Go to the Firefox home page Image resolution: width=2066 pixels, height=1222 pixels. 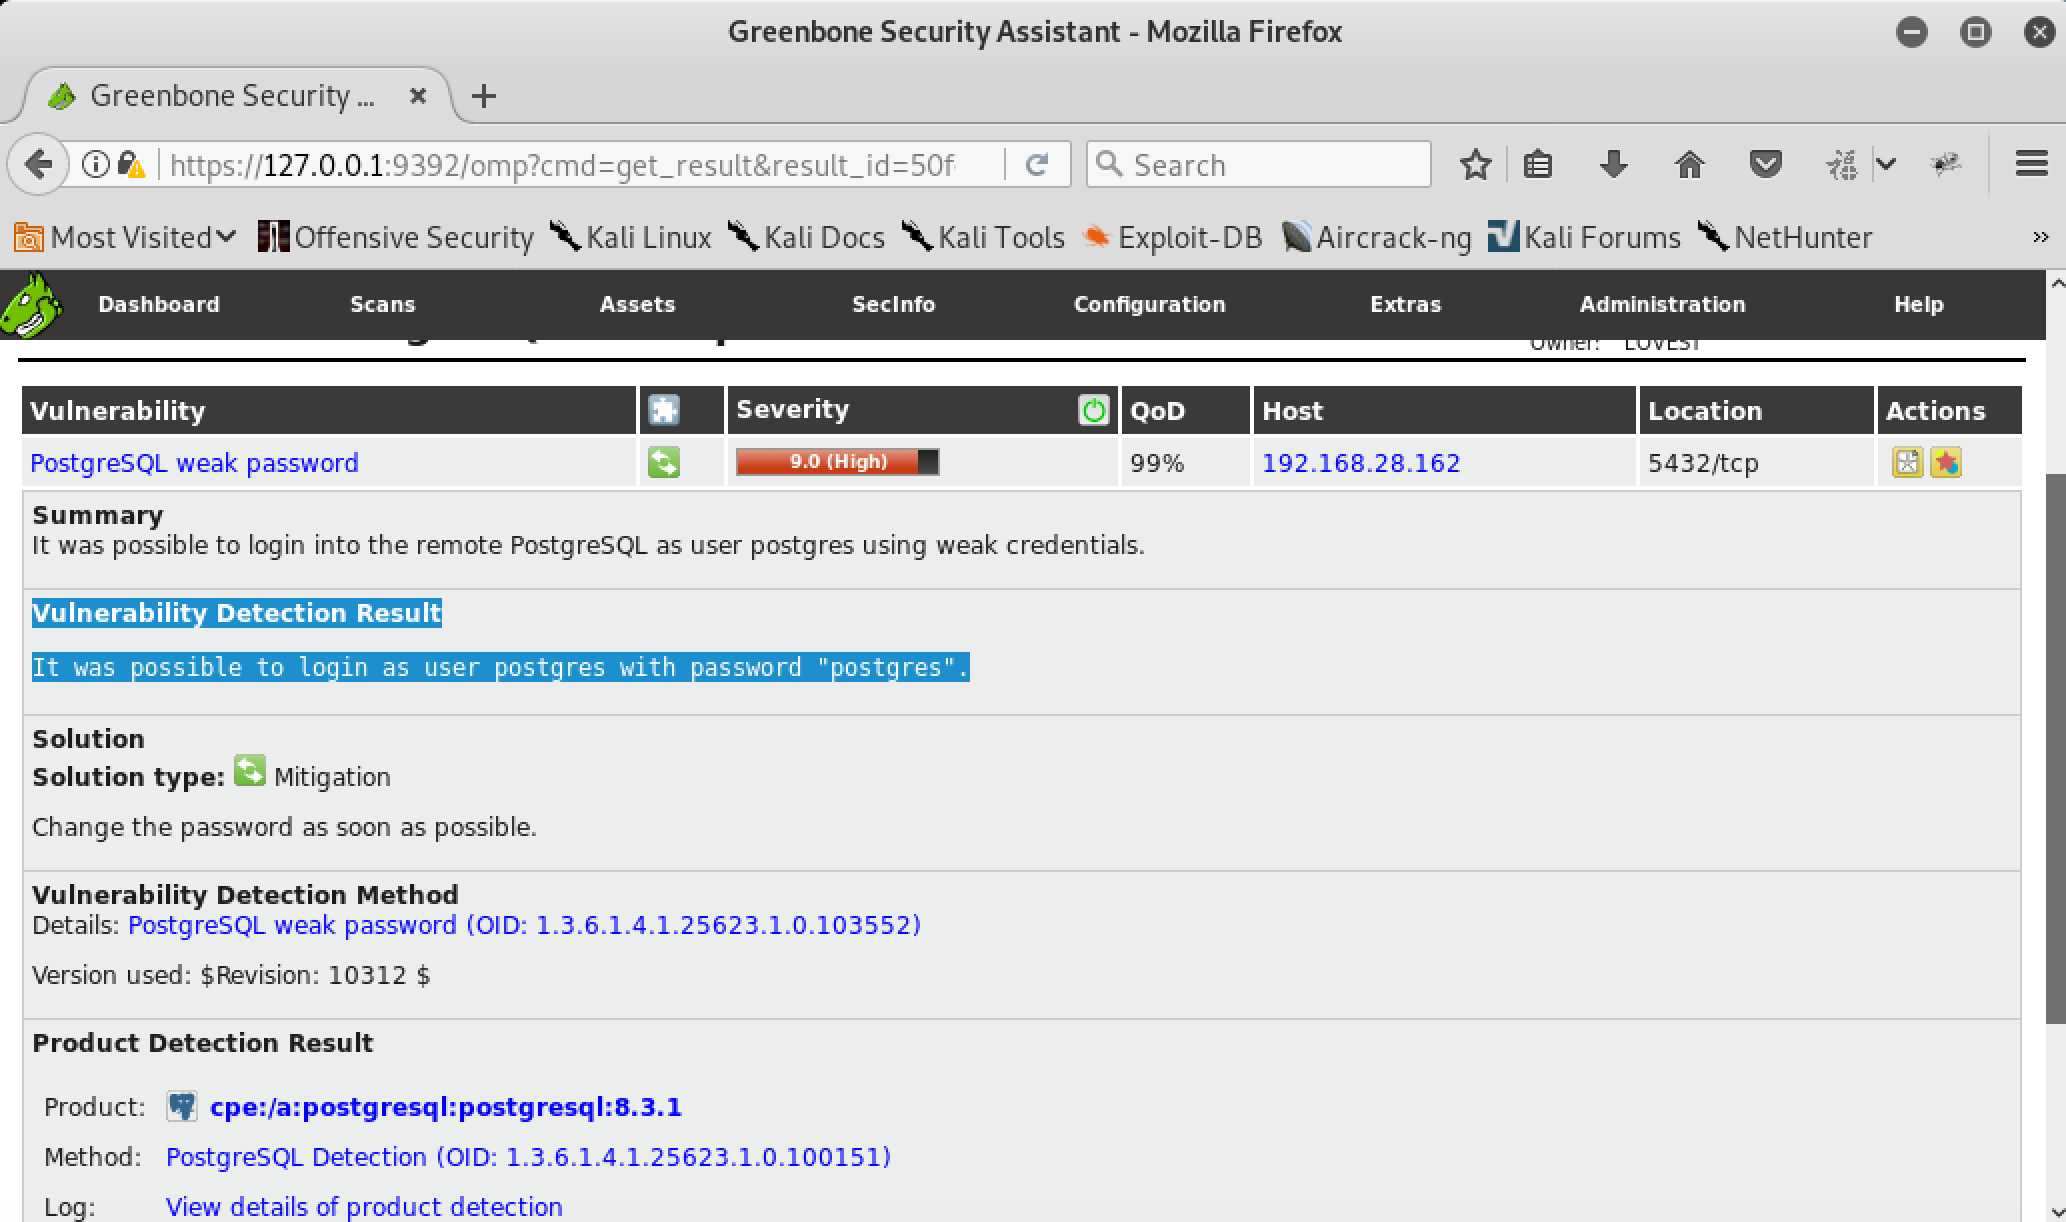click(x=1689, y=164)
